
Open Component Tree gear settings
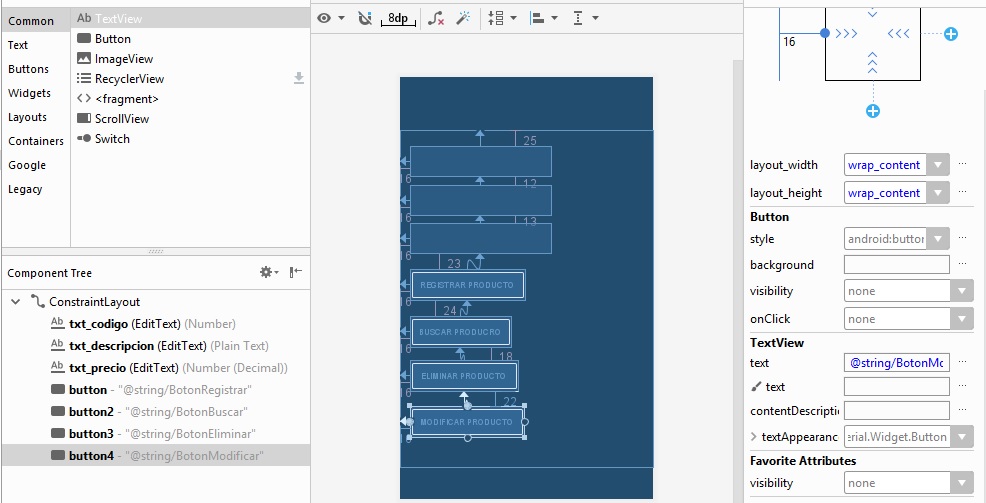pos(268,272)
